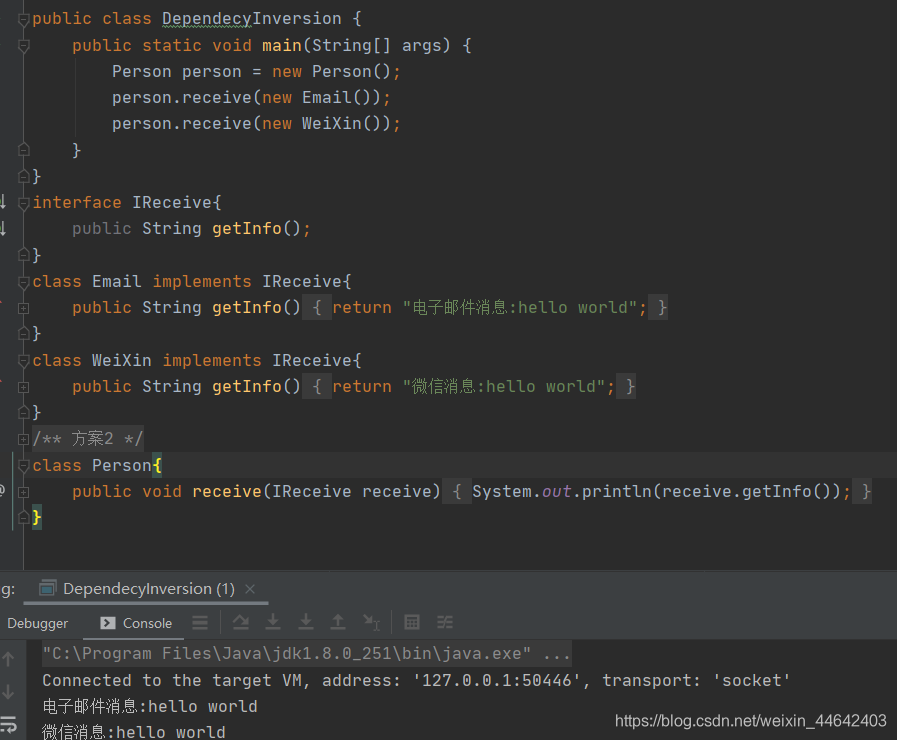This screenshot has width=897, height=740.
Task: Close the DependecyInversion (1) debug tab
Action: (250, 588)
